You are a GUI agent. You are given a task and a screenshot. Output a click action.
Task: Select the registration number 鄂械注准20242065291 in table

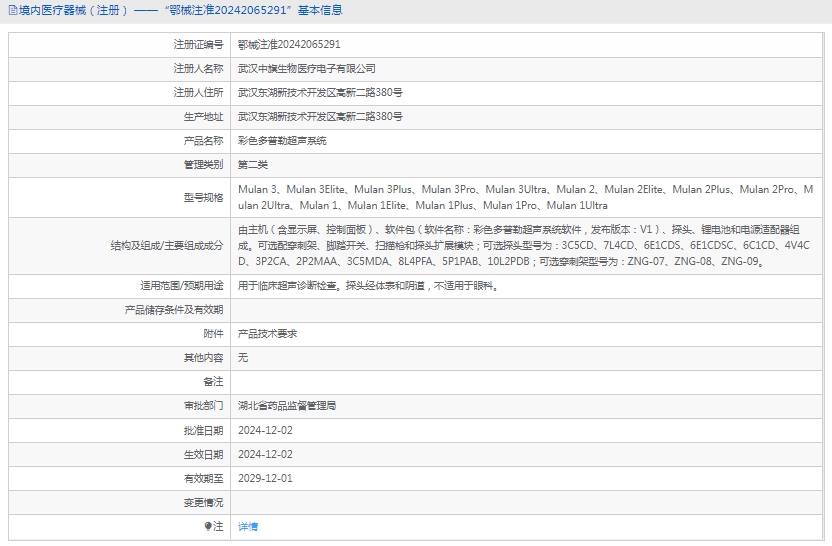click(288, 45)
